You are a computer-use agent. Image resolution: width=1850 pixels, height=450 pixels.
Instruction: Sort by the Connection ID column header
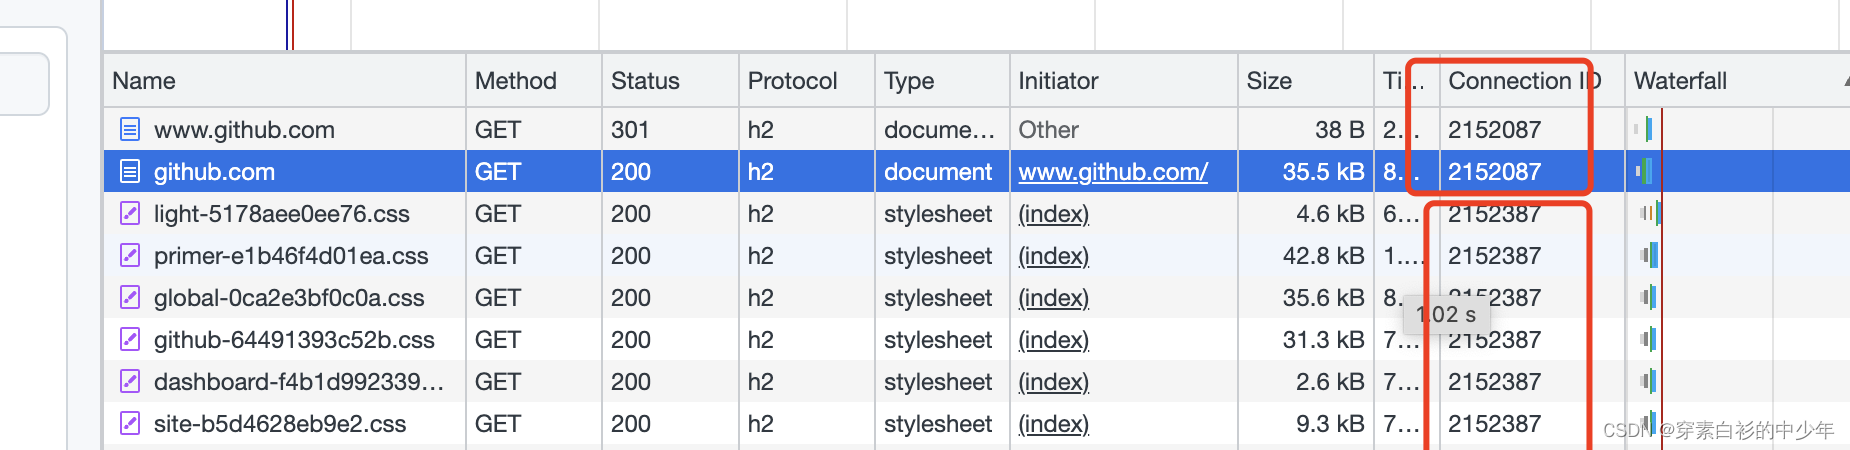point(1523,81)
